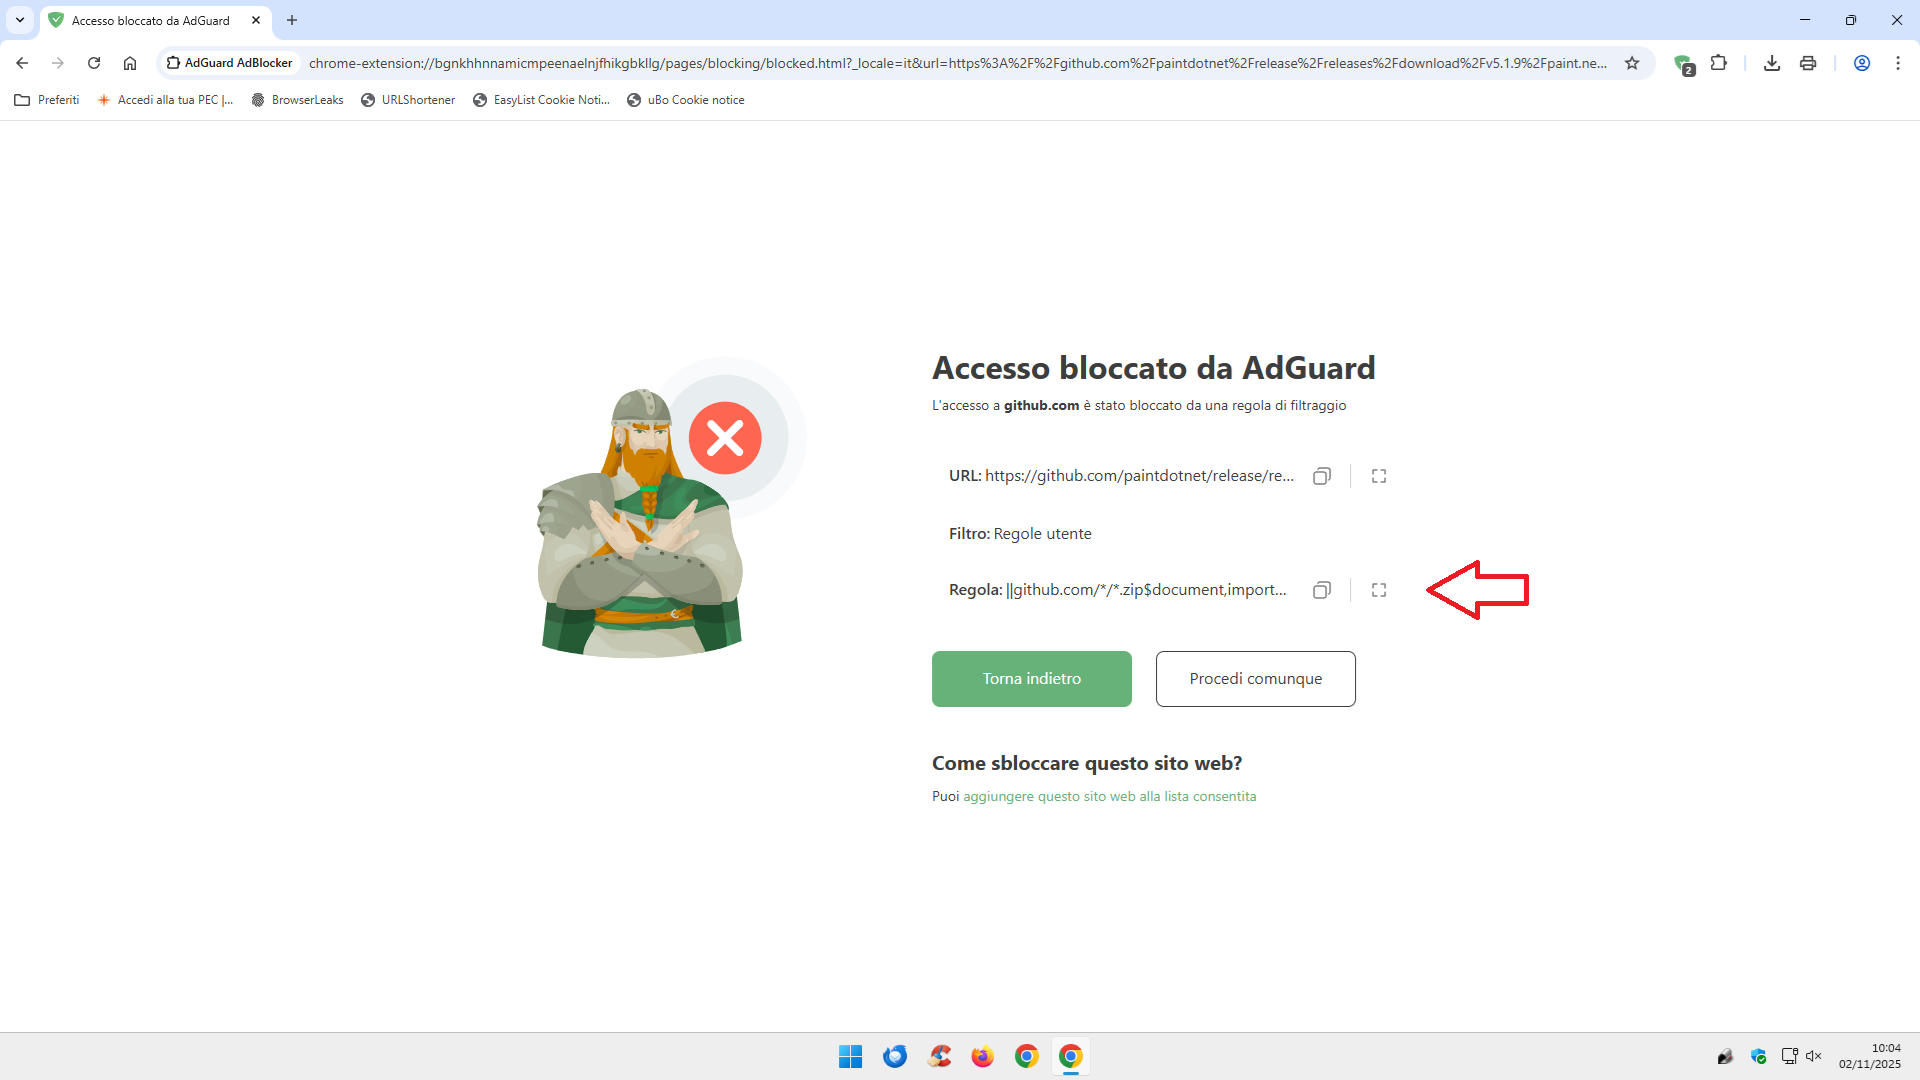Open the uBo Cookie notice bookmark
This screenshot has height=1080, width=1920.
686,100
